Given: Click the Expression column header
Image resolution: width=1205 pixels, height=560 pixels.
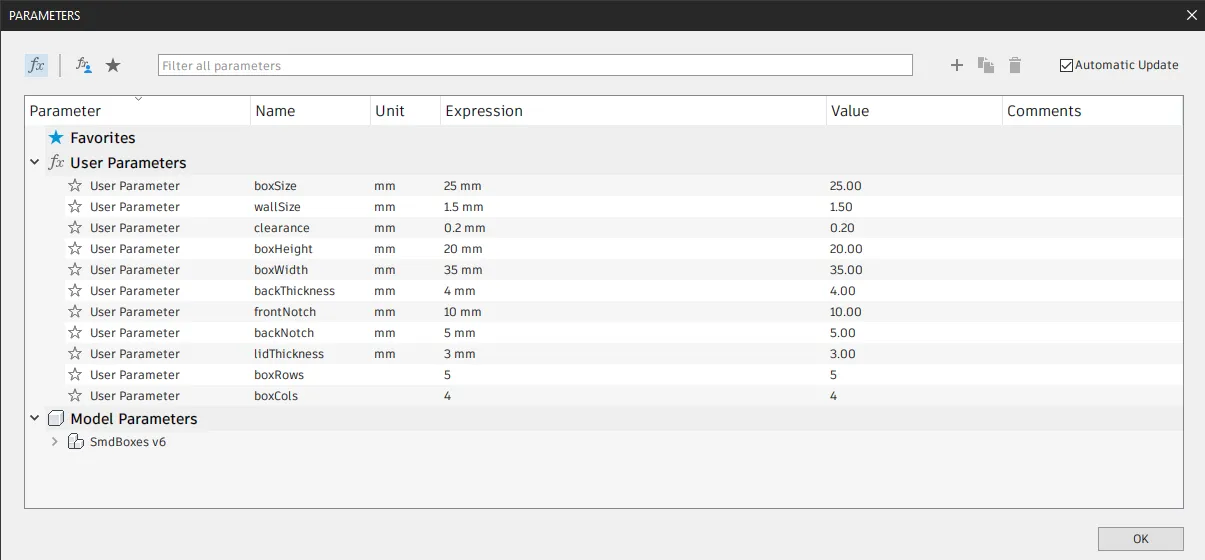Looking at the screenshot, I should click(x=484, y=111).
